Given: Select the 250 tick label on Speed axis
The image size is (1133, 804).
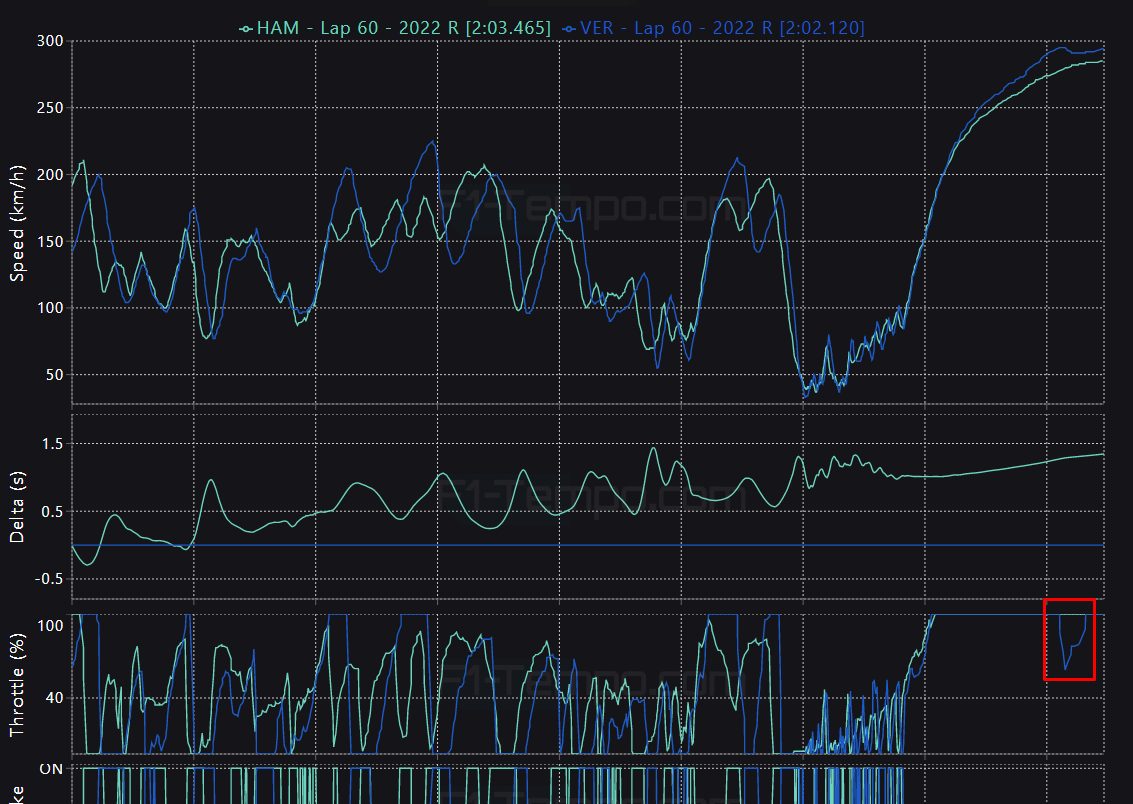Looking at the screenshot, I should pos(50,108).
